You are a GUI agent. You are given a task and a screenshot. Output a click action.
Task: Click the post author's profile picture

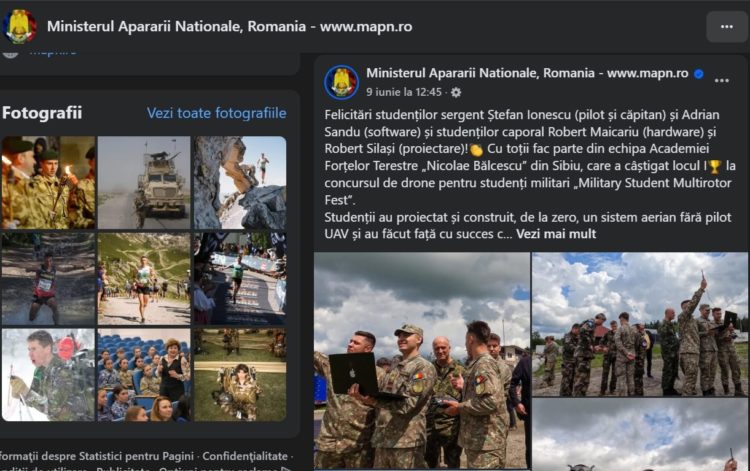click(x=341, y=82)
